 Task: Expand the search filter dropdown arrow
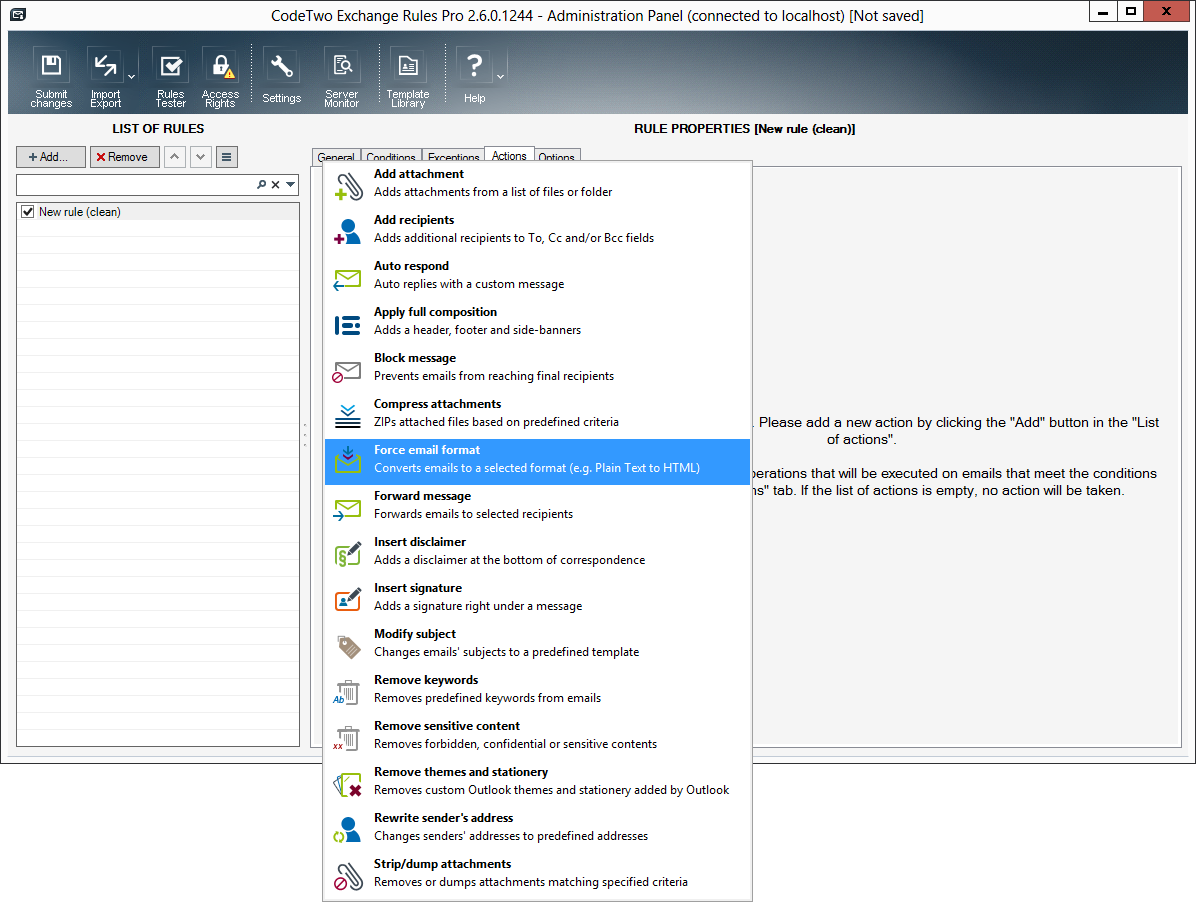(x=290, y=185)
